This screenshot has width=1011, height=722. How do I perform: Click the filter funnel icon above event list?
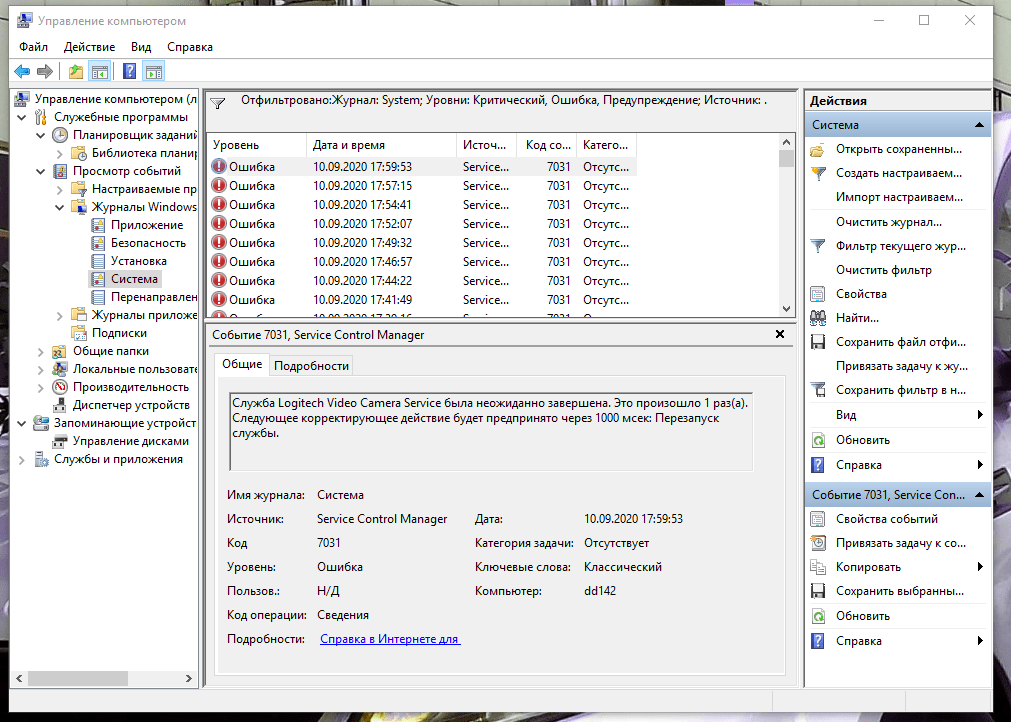click(219, 102)
